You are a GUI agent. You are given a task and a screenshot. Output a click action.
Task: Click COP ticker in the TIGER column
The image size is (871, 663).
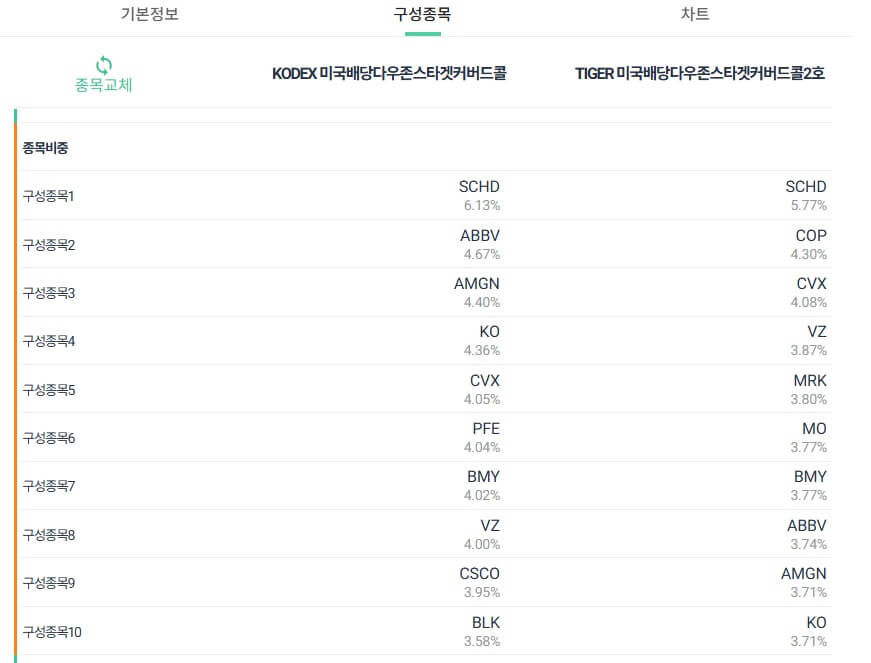point(811,235)
